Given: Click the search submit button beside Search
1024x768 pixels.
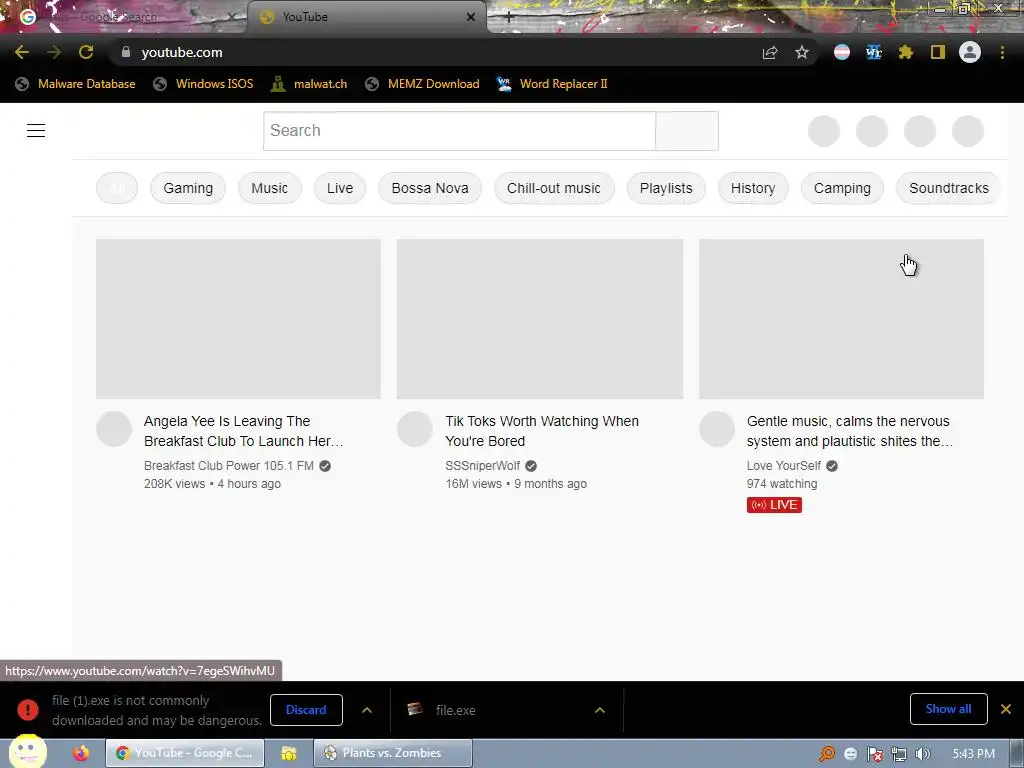Looking at the screenshot, I should point(687,131).
